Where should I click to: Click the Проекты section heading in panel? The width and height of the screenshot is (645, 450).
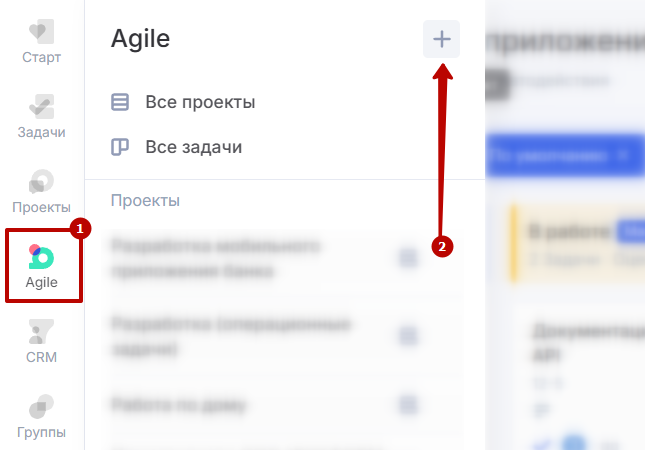click(145, 201)
